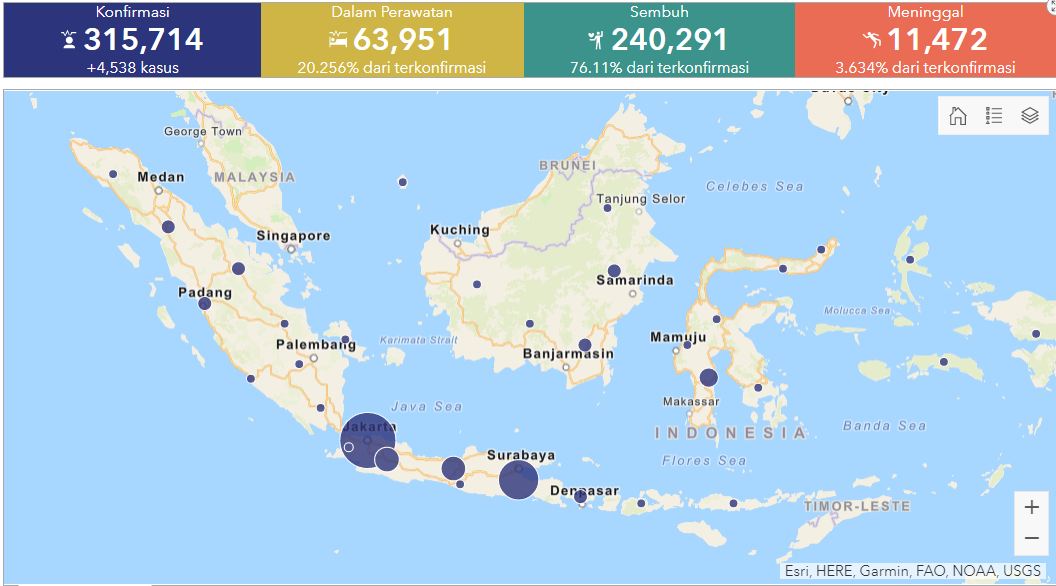This screenshot has width=1056, height=586.
Task: Click the falling person icon beside 11,472
Action: click(x=872, y=40)
